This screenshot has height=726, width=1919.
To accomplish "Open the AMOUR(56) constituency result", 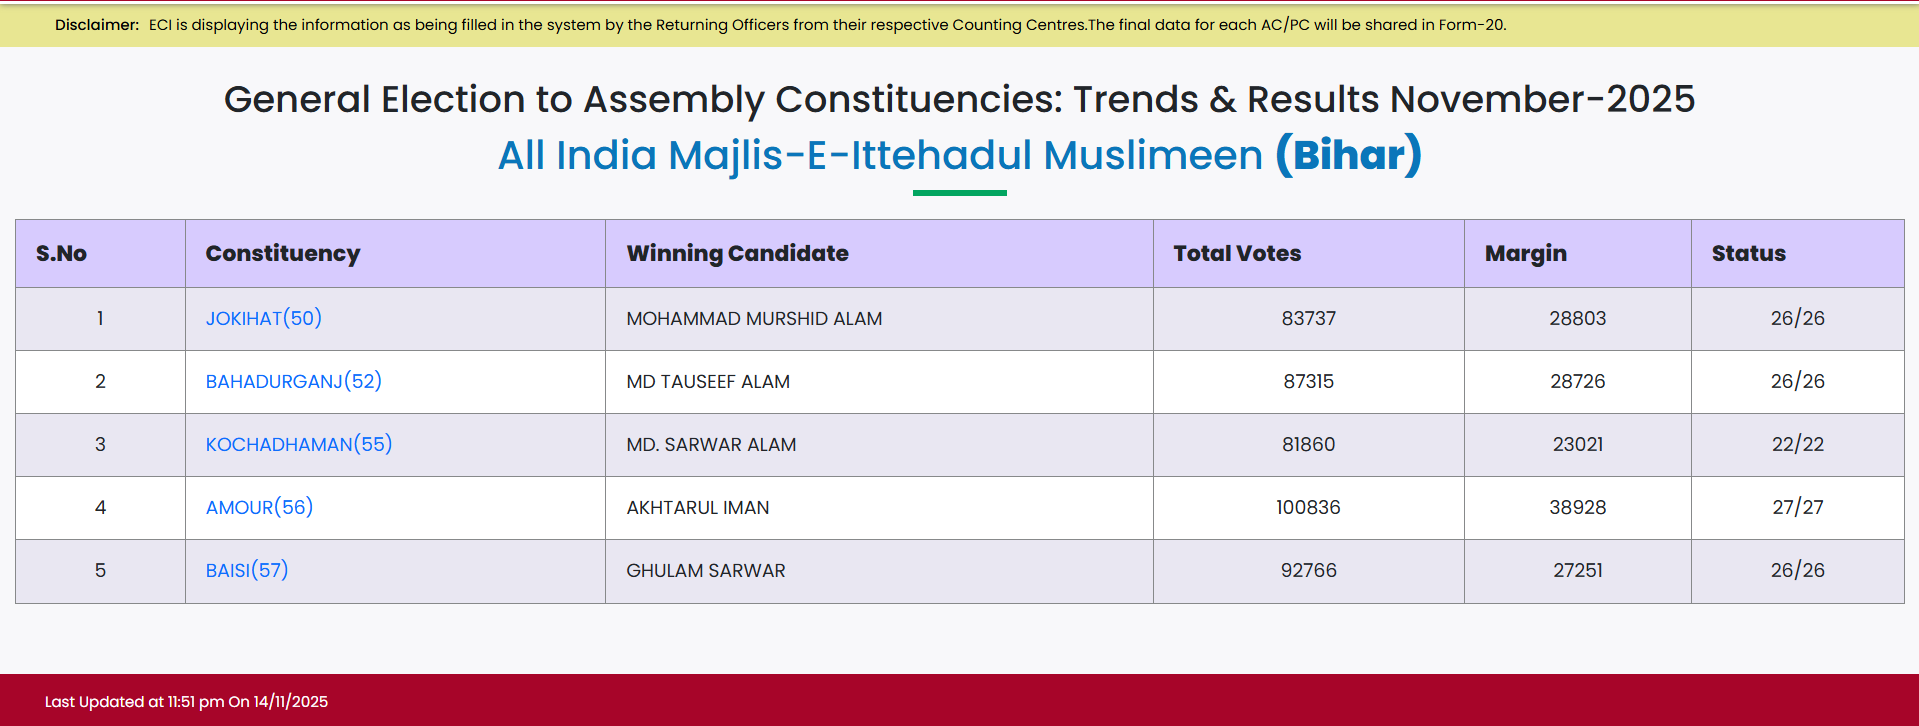I will click(259, 508).
